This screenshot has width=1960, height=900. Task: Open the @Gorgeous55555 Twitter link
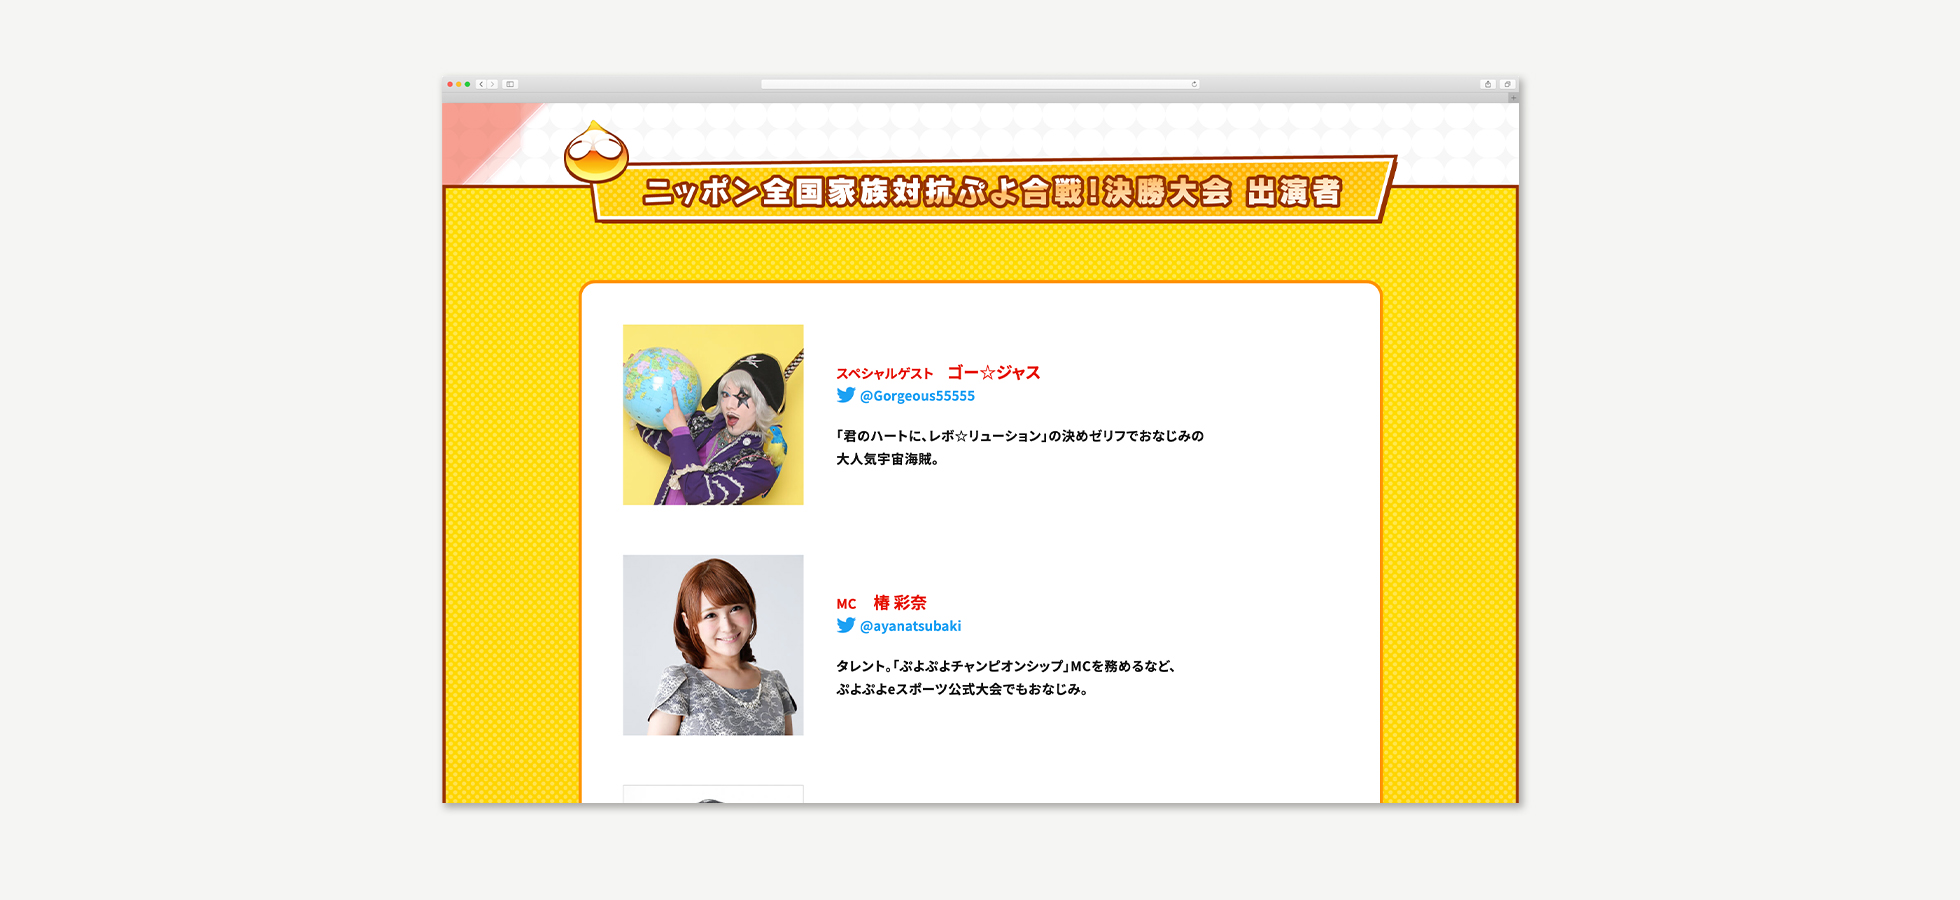point(917,396)
